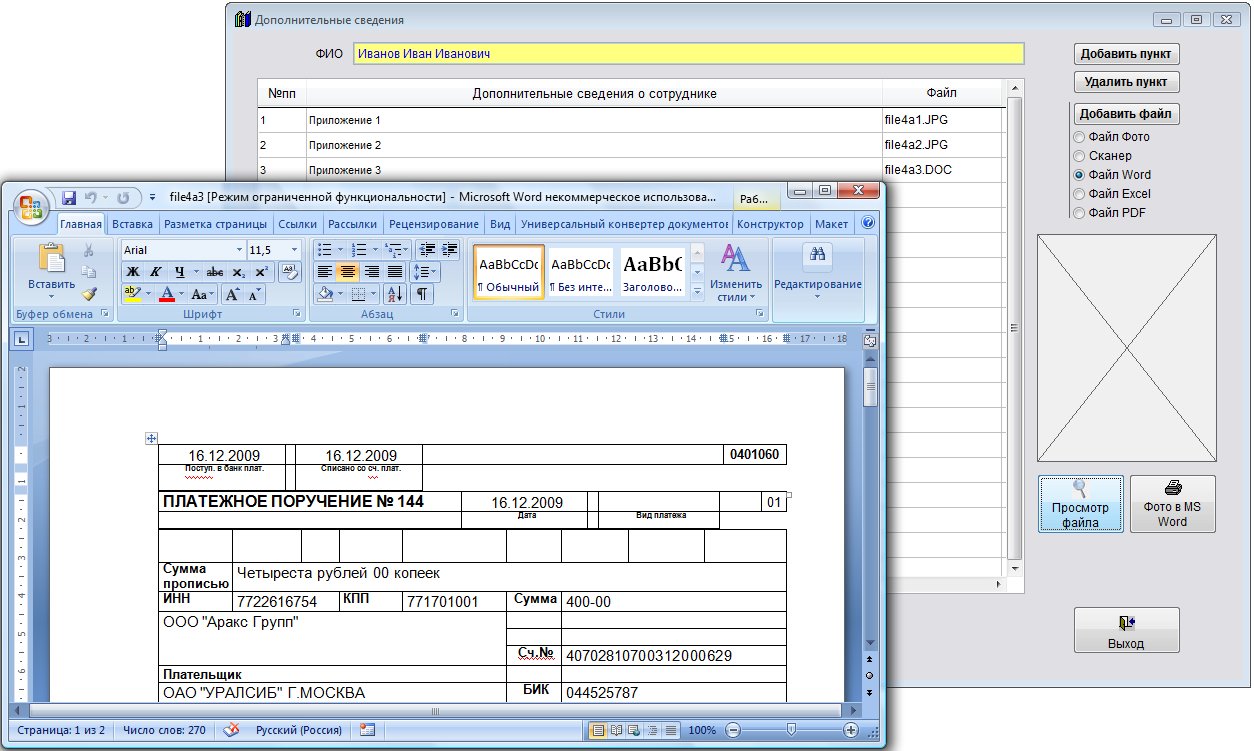Click the Выход exit button
Viewport: 1254px width, 751px height.
tap(1126, 630)
